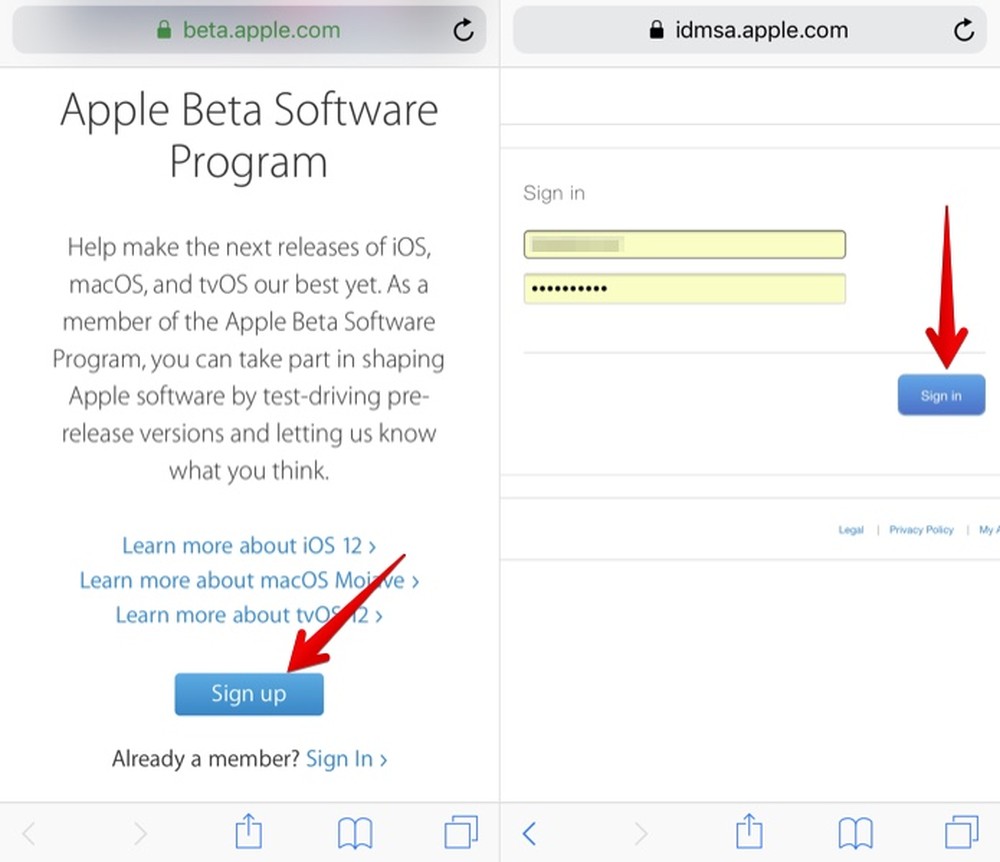The height and width of the screenshot is (862, 1000).
Task: Reload the idmsa.apple.com sign in page
Action: click(x=963, y=30)
